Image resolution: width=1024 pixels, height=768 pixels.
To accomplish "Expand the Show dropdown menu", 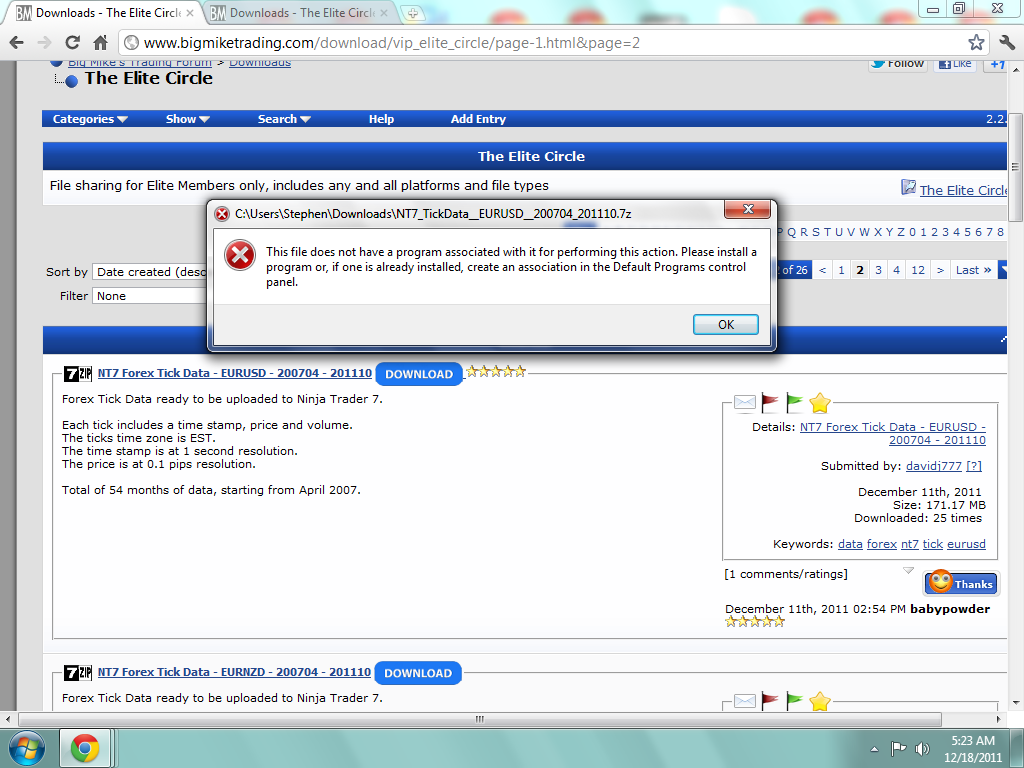I will (187, 119).
